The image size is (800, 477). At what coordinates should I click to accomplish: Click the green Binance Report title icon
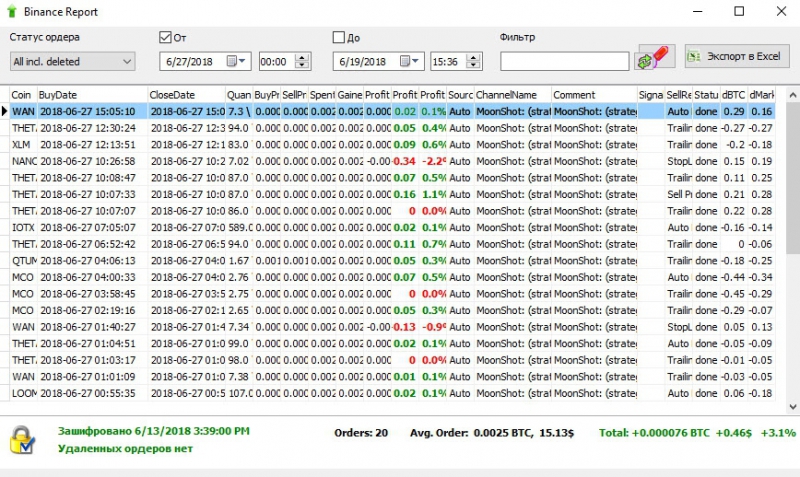[x=12, y=12]
